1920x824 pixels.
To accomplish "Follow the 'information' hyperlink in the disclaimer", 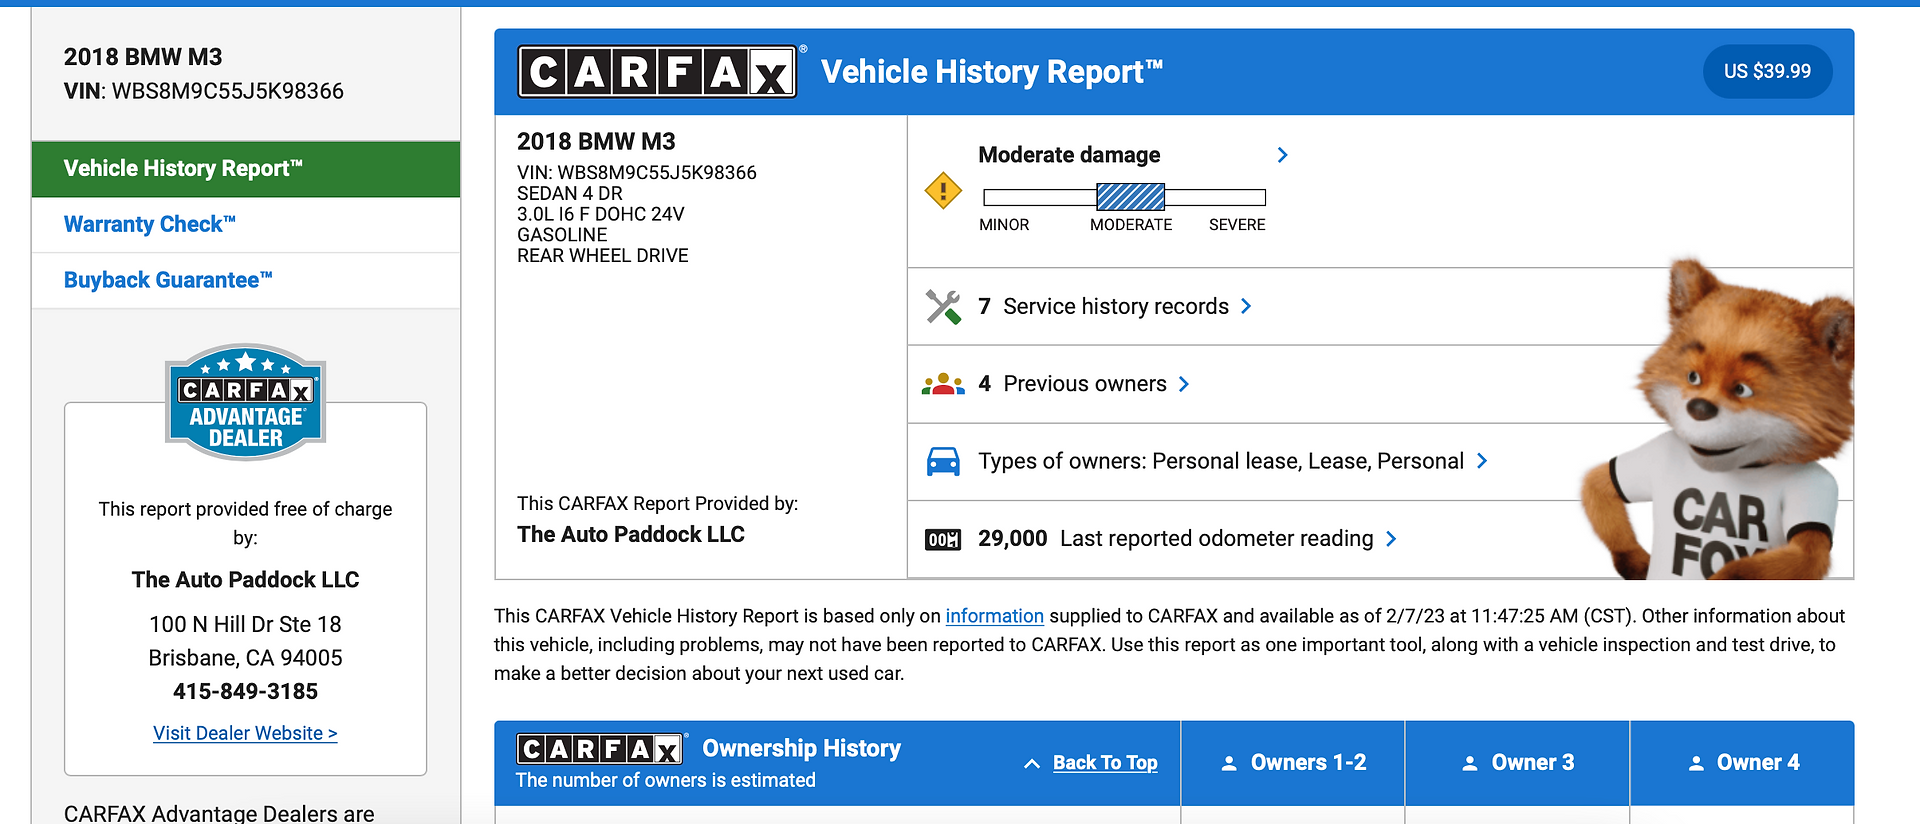I will 995,616.
